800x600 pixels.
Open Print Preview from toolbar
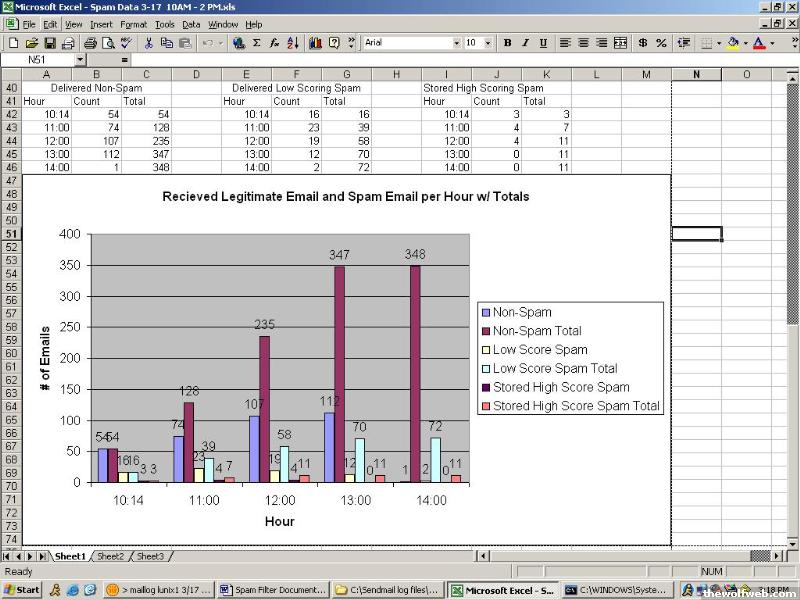pyautogui.click(x=107, y=43)
